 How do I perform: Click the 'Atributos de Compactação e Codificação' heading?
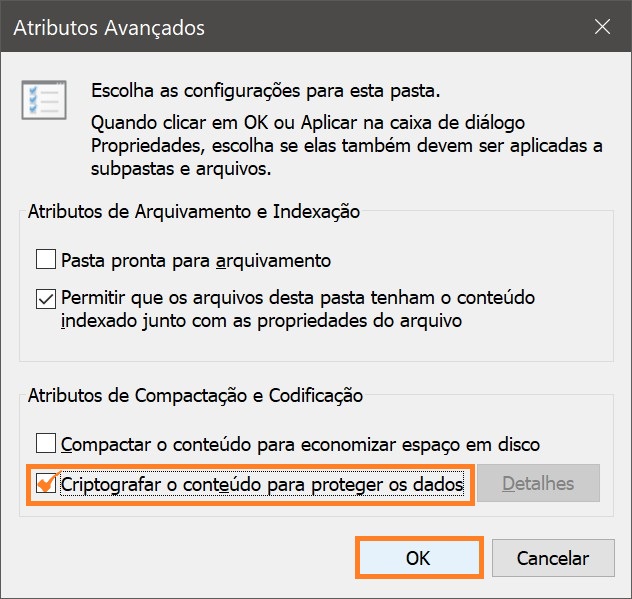point(195,395)
